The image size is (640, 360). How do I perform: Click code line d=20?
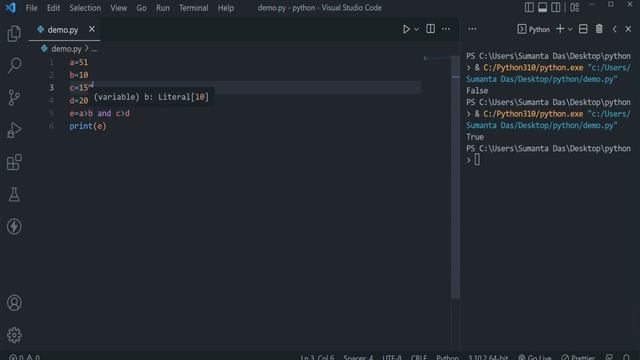[79, 100]
